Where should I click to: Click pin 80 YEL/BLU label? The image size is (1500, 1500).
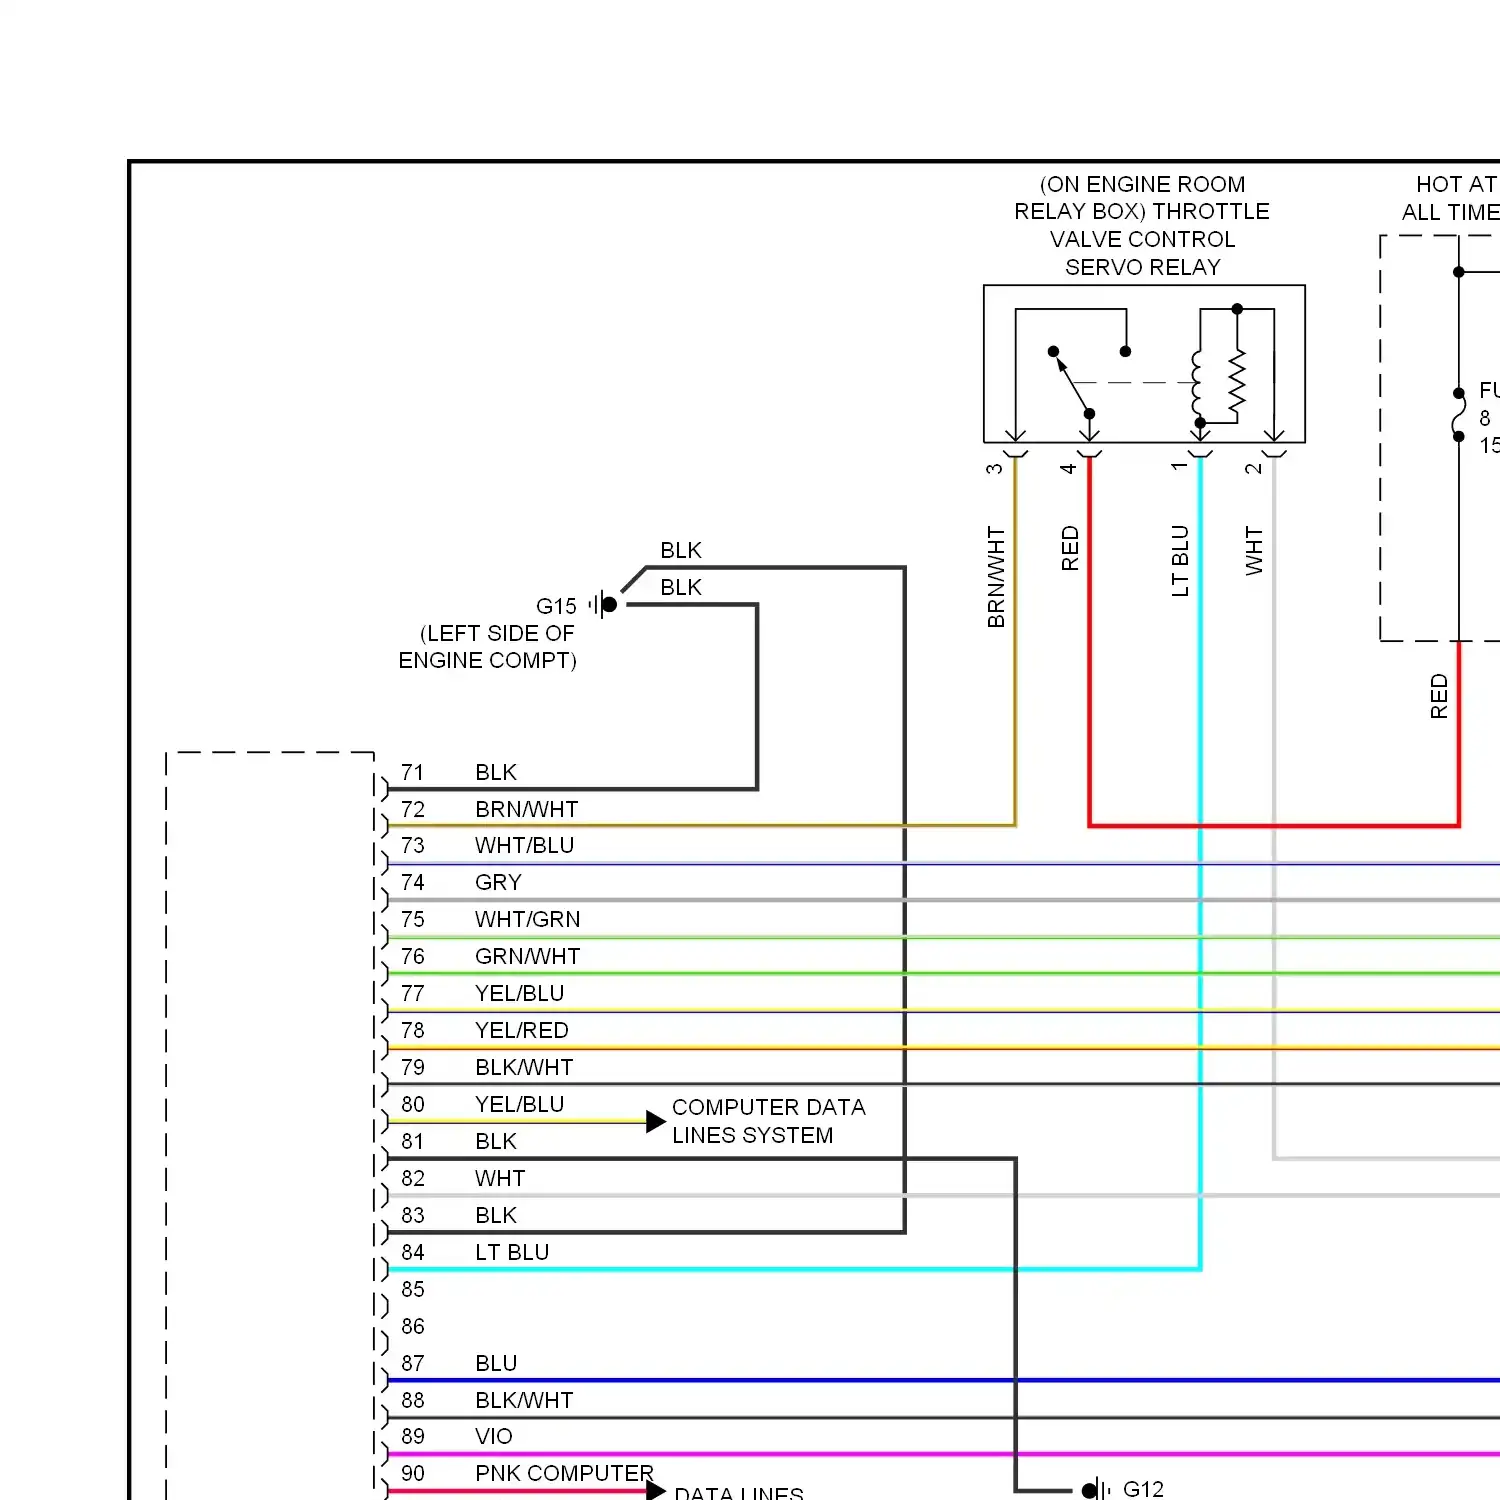tap(519, 1104)
